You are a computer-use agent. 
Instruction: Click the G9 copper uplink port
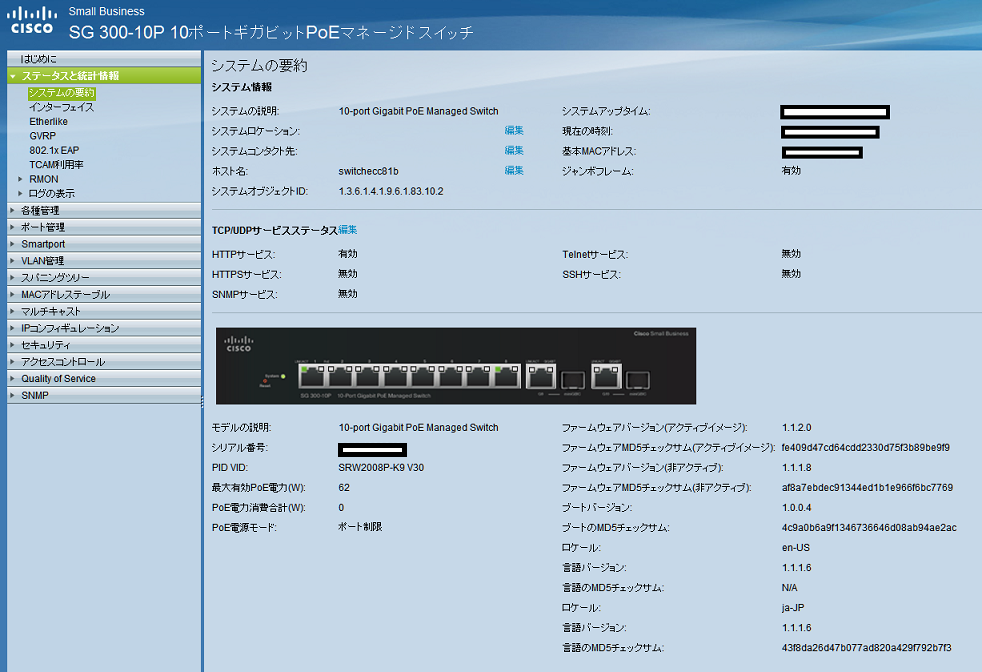(x=540, y=376)
